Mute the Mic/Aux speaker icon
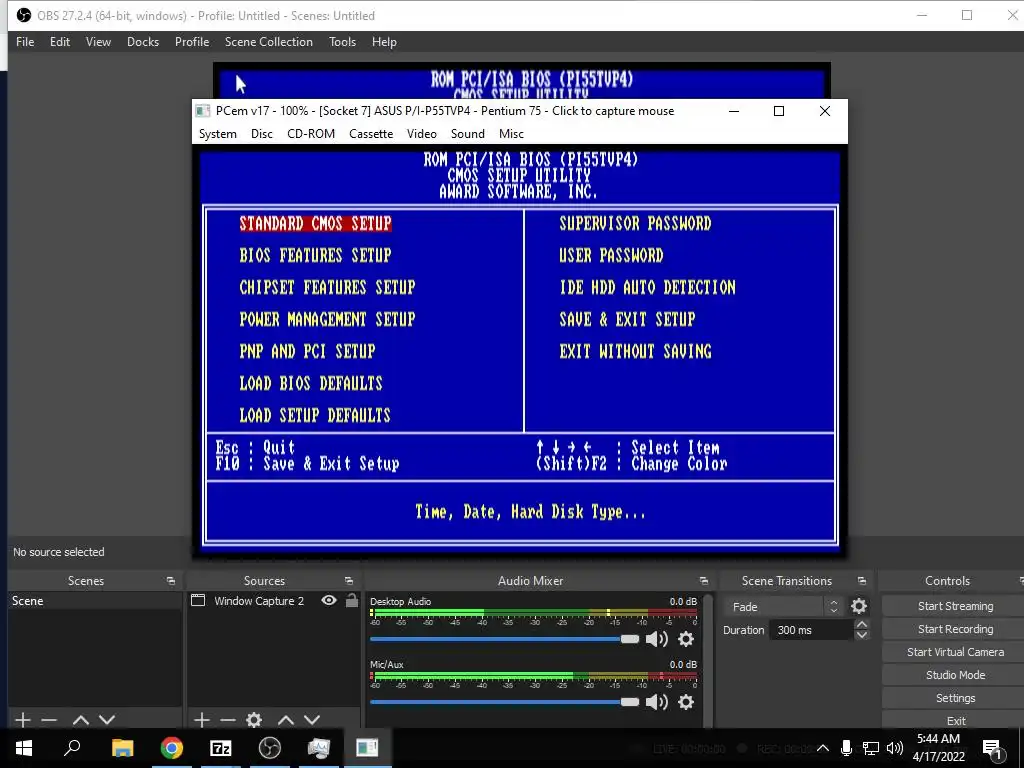Image resolution: width=1024 pixels, height=768 pixels. click(x=656, y=702)
